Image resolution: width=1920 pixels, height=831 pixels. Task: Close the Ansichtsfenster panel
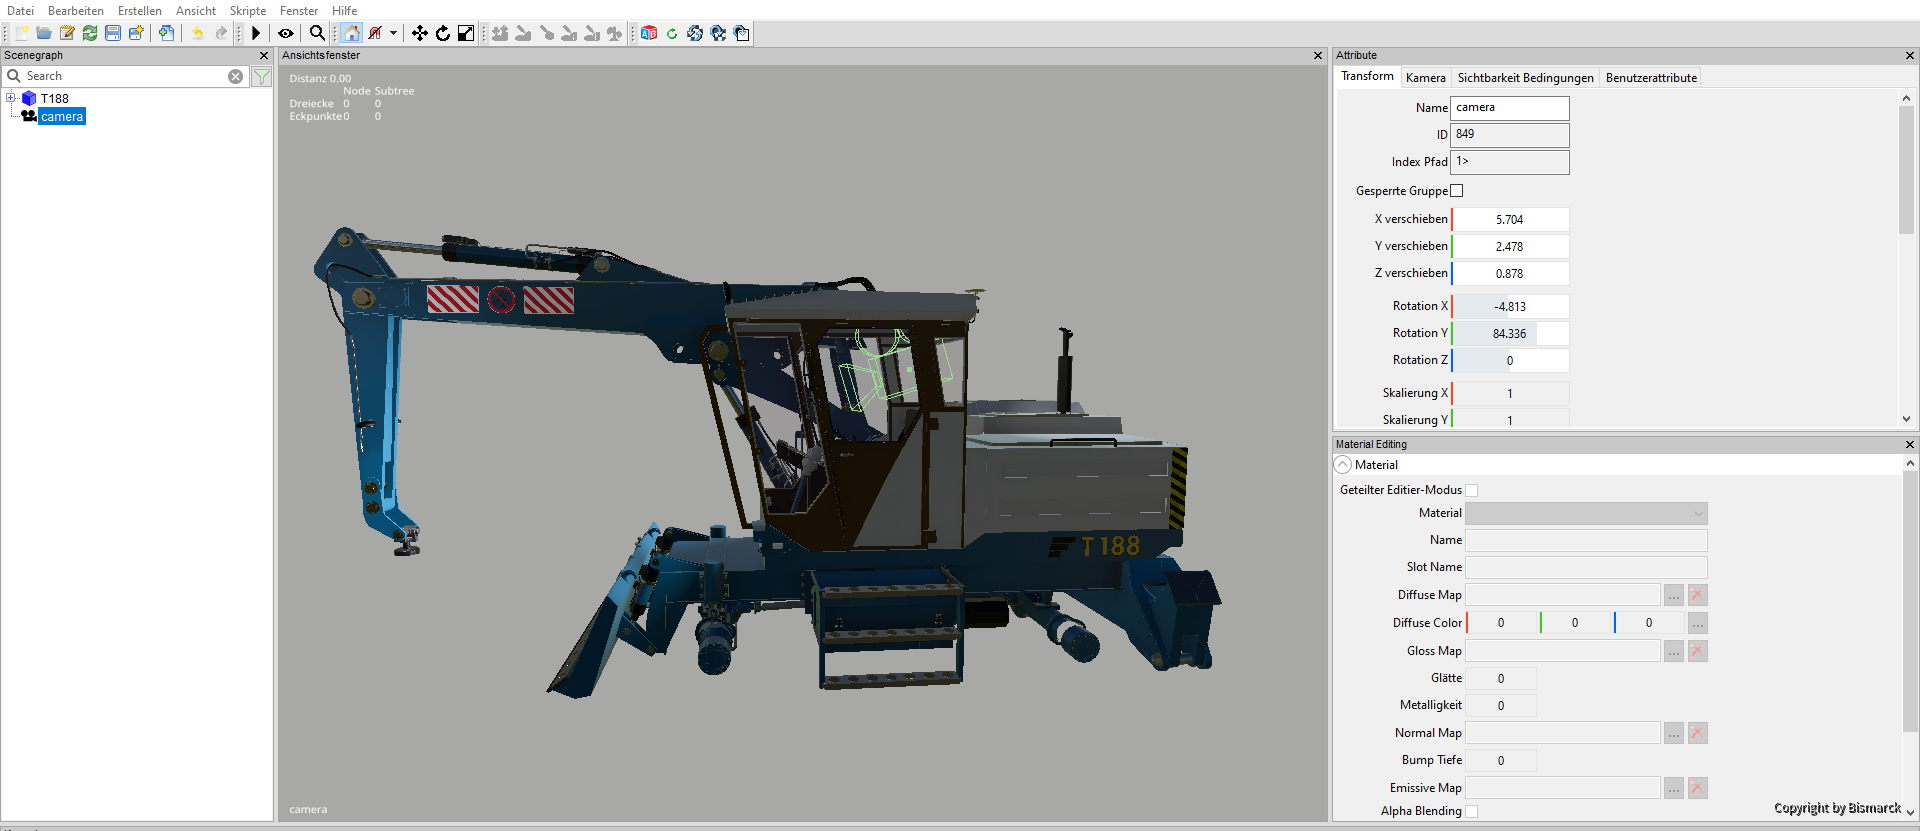point(1318,56)
